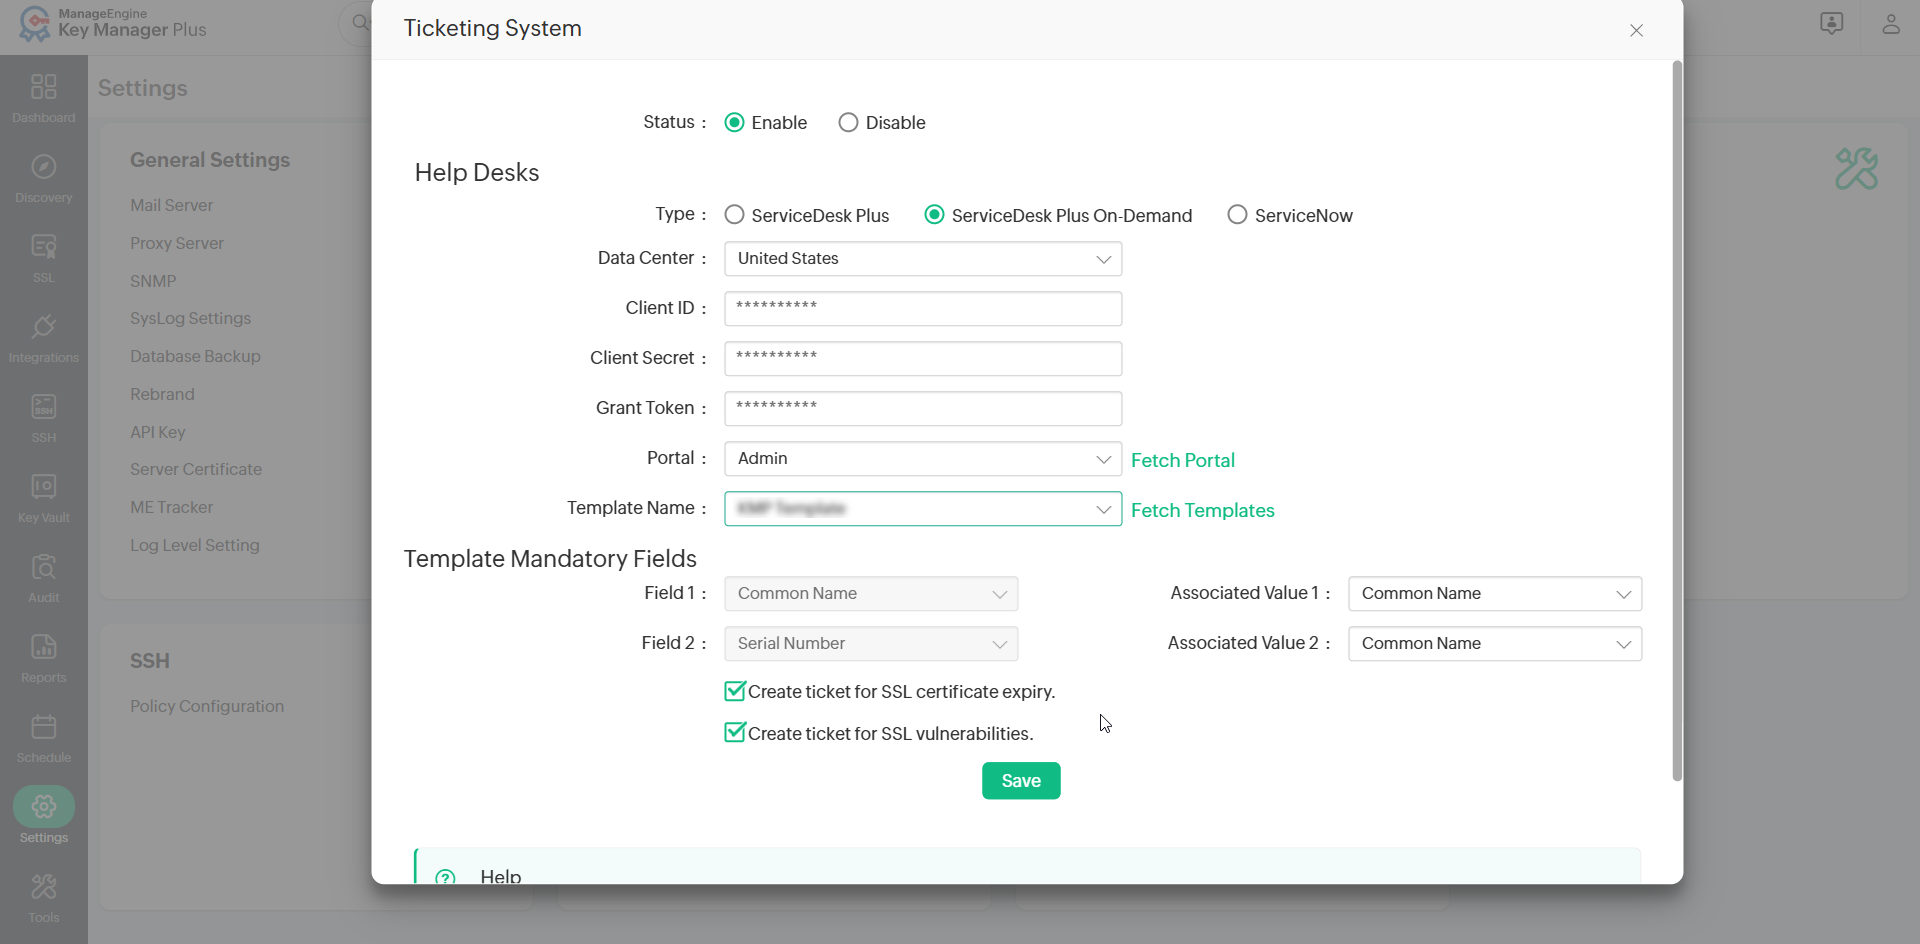Select the Disable status radio button
This screenshot has width=1920, height=944.
point(848,123)
